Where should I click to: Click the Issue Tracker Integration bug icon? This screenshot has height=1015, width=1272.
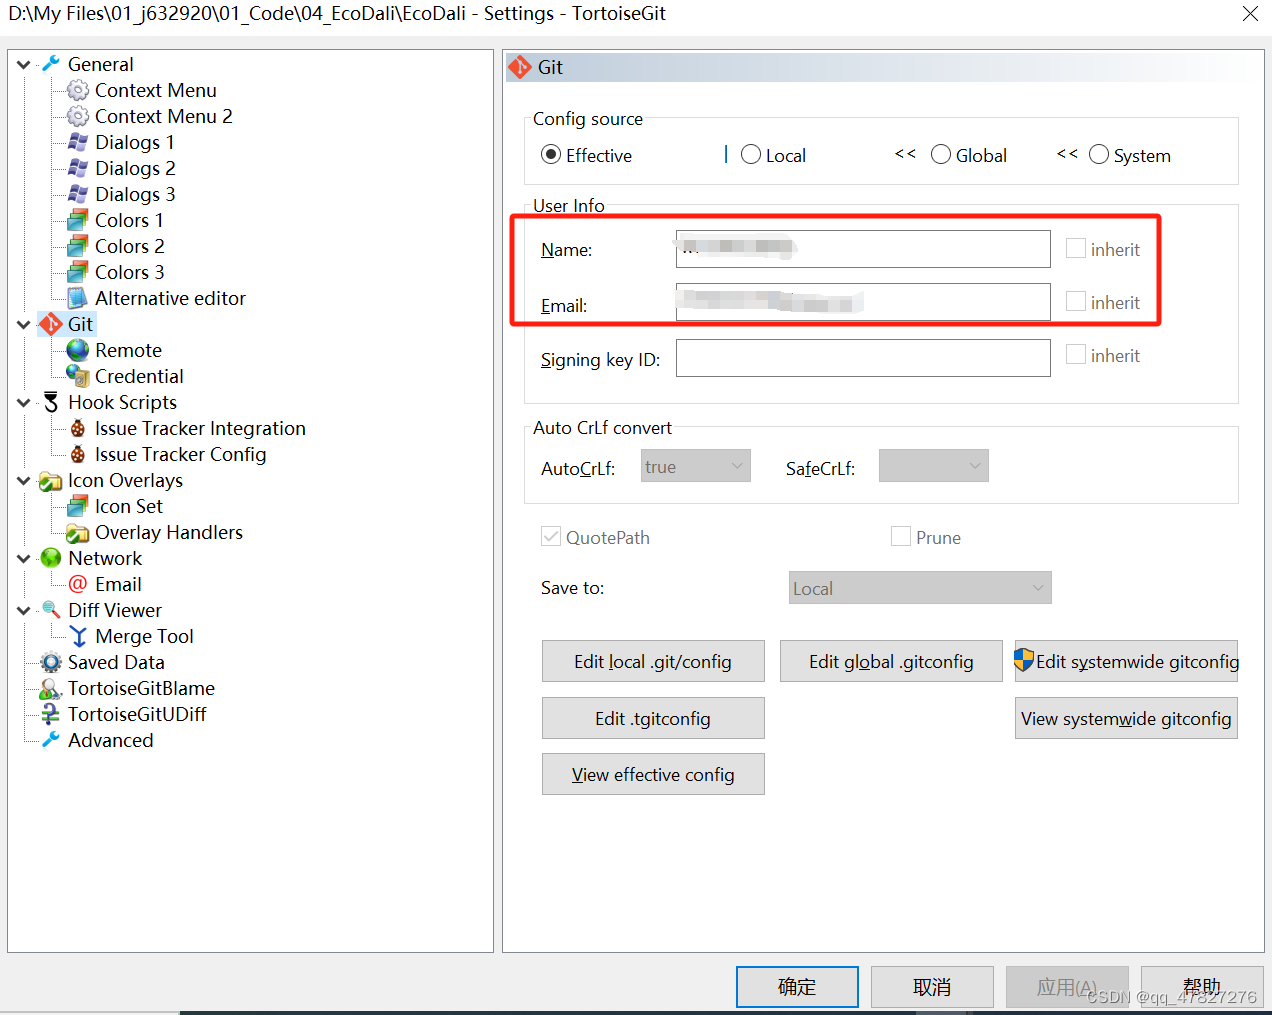pos(78,428)
